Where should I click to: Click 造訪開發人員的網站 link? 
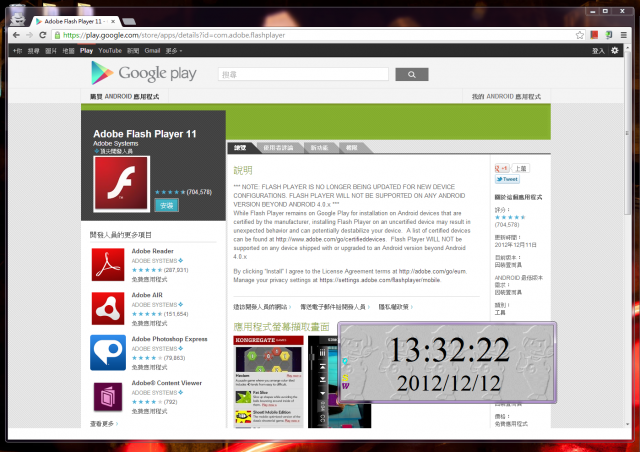[262, 307]
